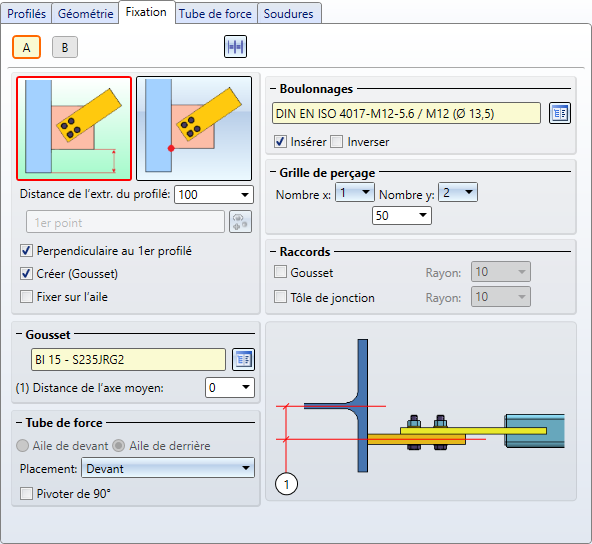Screen dimensions: 592x544
Task: Enable the Tôle de jonction checkbox
Action: 281,297
